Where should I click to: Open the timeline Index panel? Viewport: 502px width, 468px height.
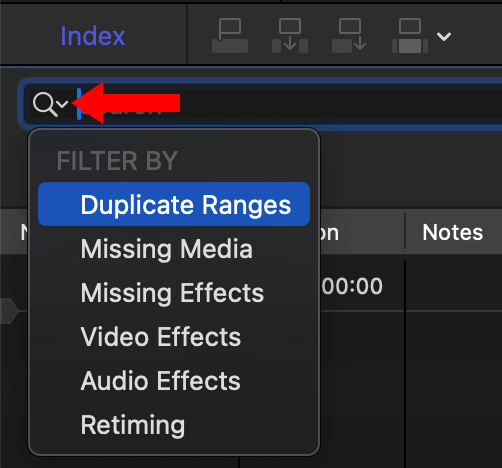coord(93,36)
